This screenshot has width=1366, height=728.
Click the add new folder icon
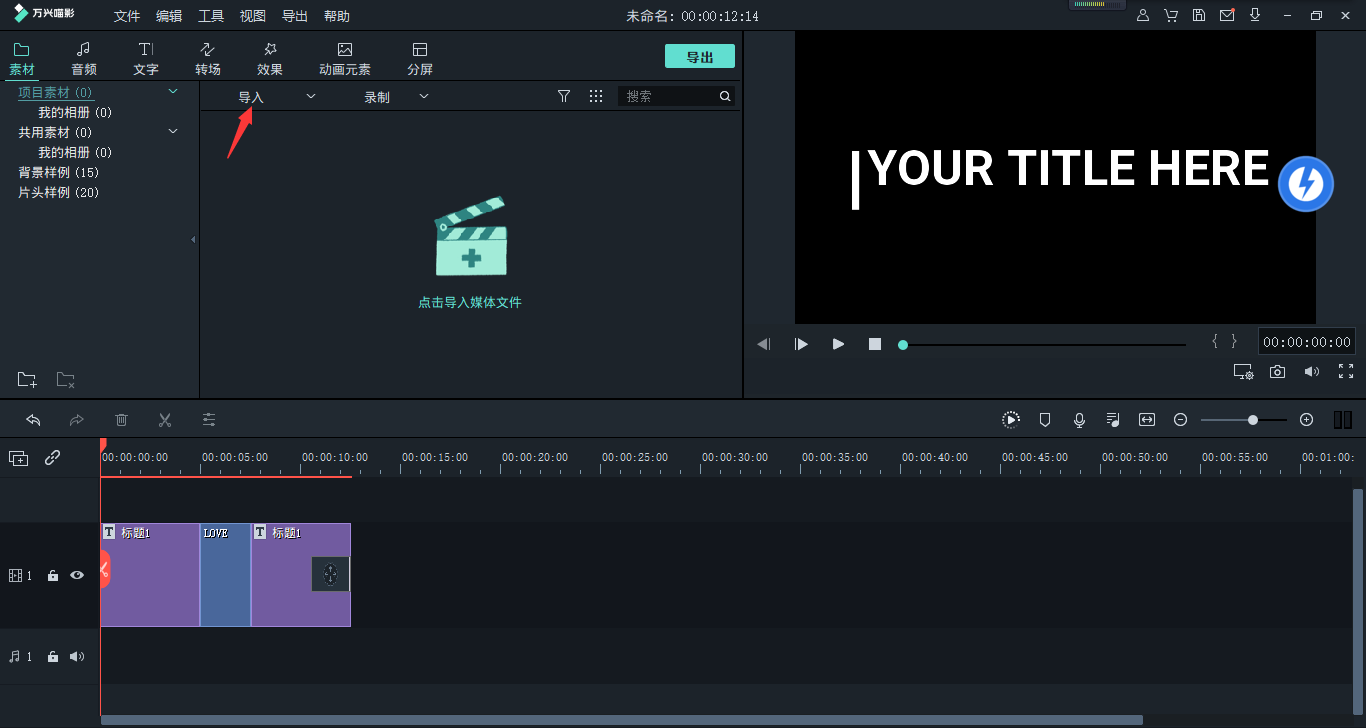[27, 380]
